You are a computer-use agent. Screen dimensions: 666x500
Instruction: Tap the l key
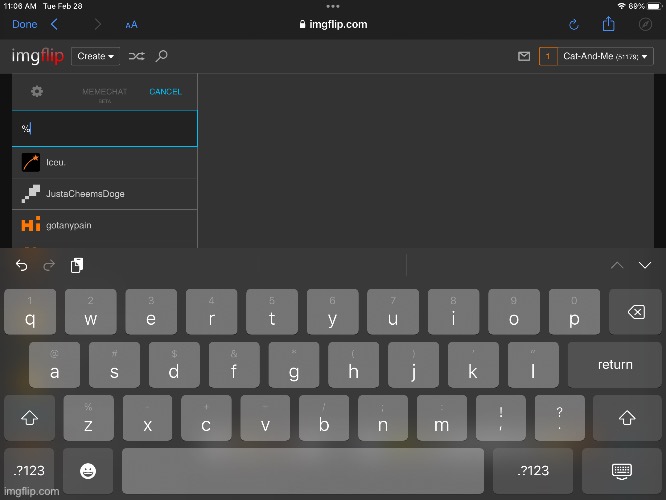tap(533, 365)
